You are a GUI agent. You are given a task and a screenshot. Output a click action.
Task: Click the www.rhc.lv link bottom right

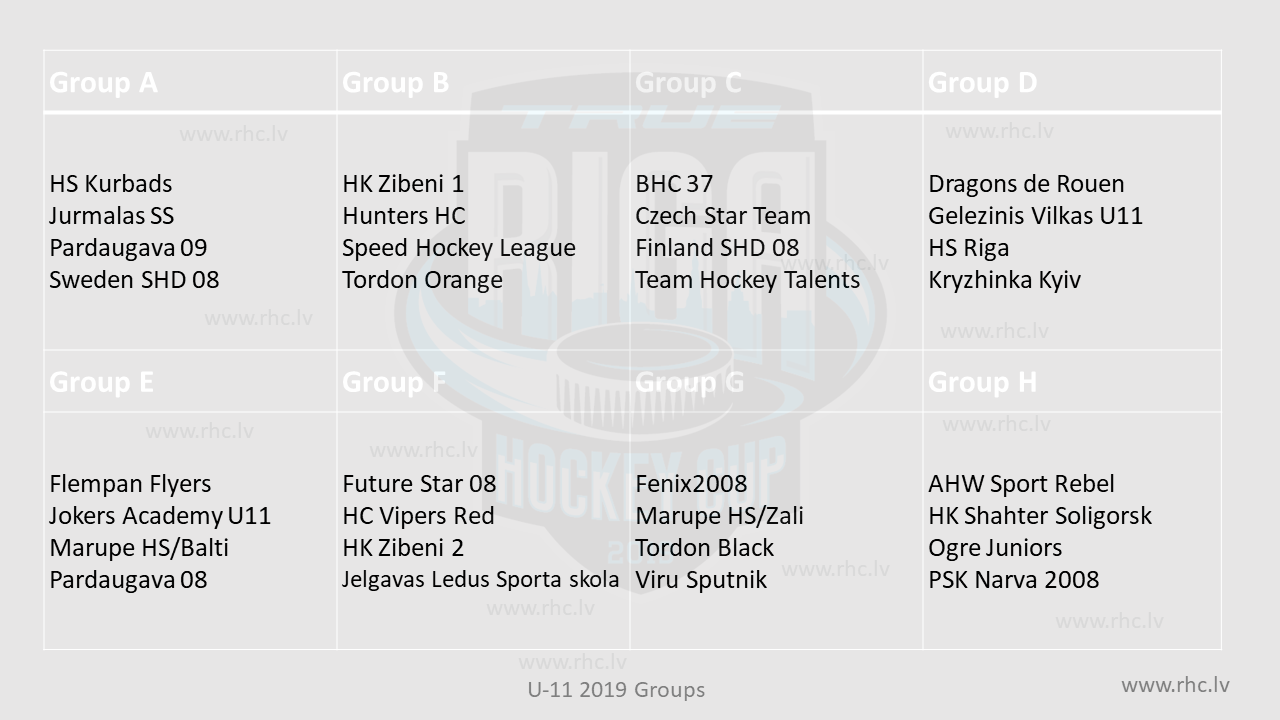pyautogui.click(x=1175, y=685)
